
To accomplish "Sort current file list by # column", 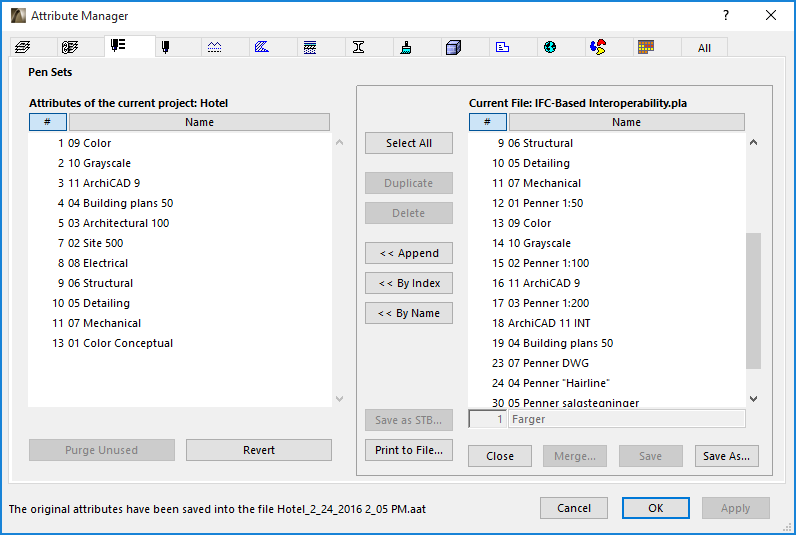I will 487,122.
